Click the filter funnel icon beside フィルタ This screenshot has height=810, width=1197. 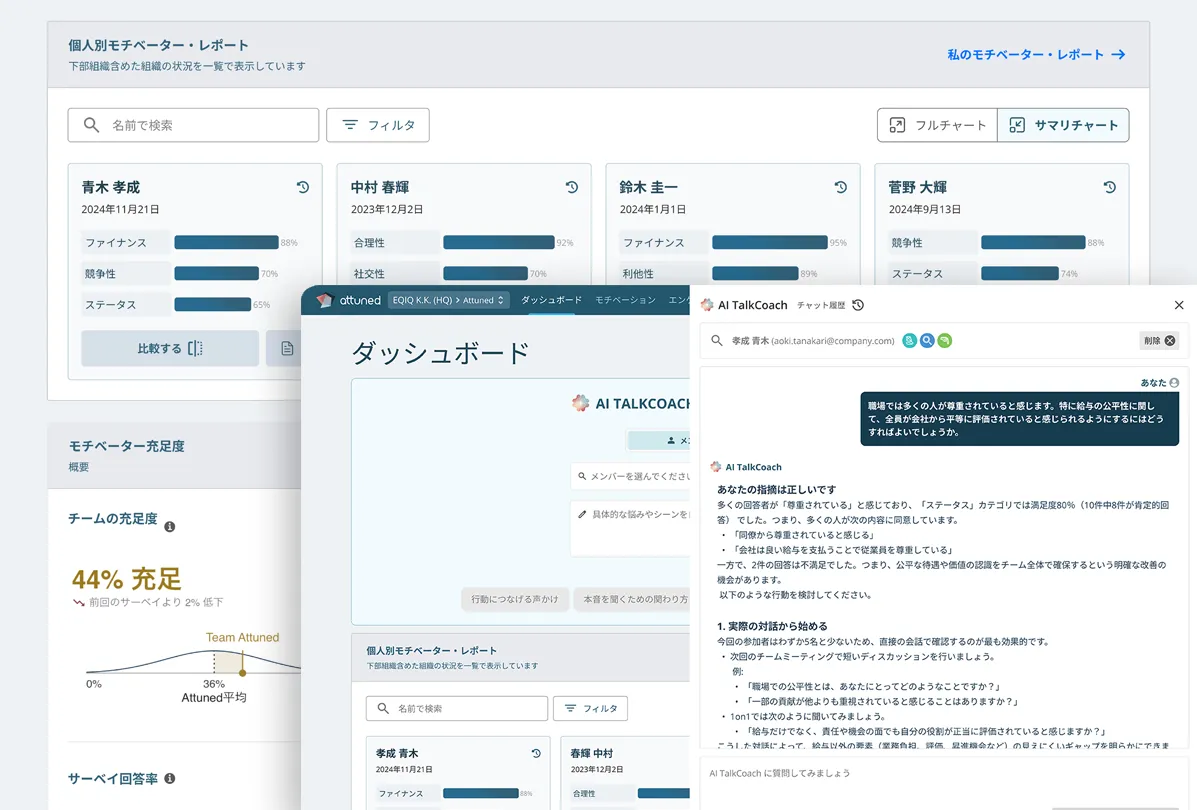(348, 125)
